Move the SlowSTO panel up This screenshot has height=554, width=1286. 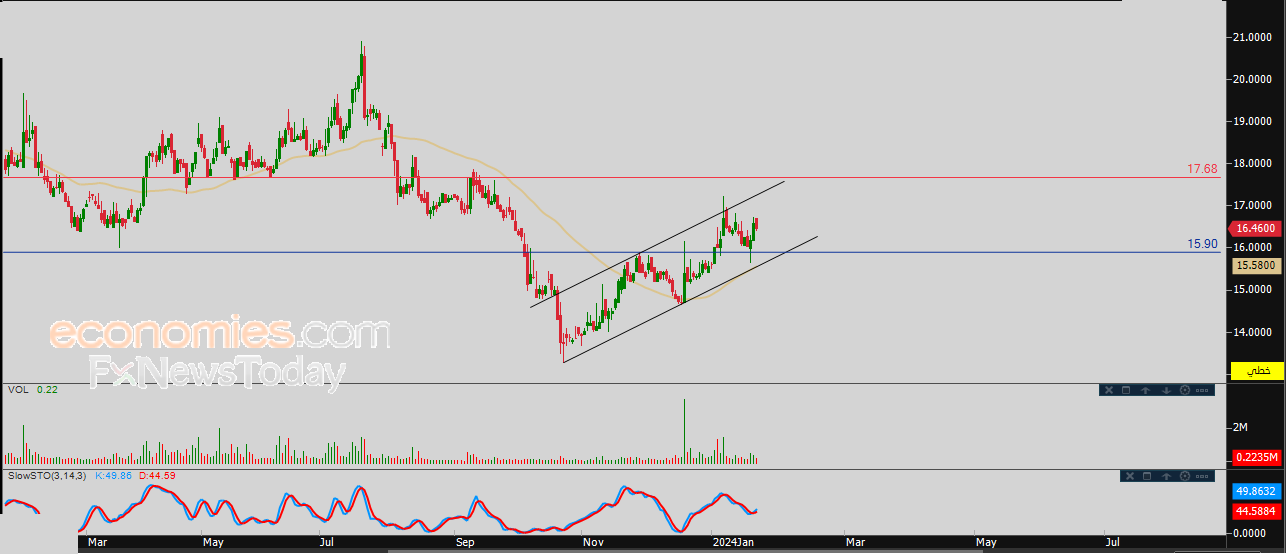(x=1166, y=476)
